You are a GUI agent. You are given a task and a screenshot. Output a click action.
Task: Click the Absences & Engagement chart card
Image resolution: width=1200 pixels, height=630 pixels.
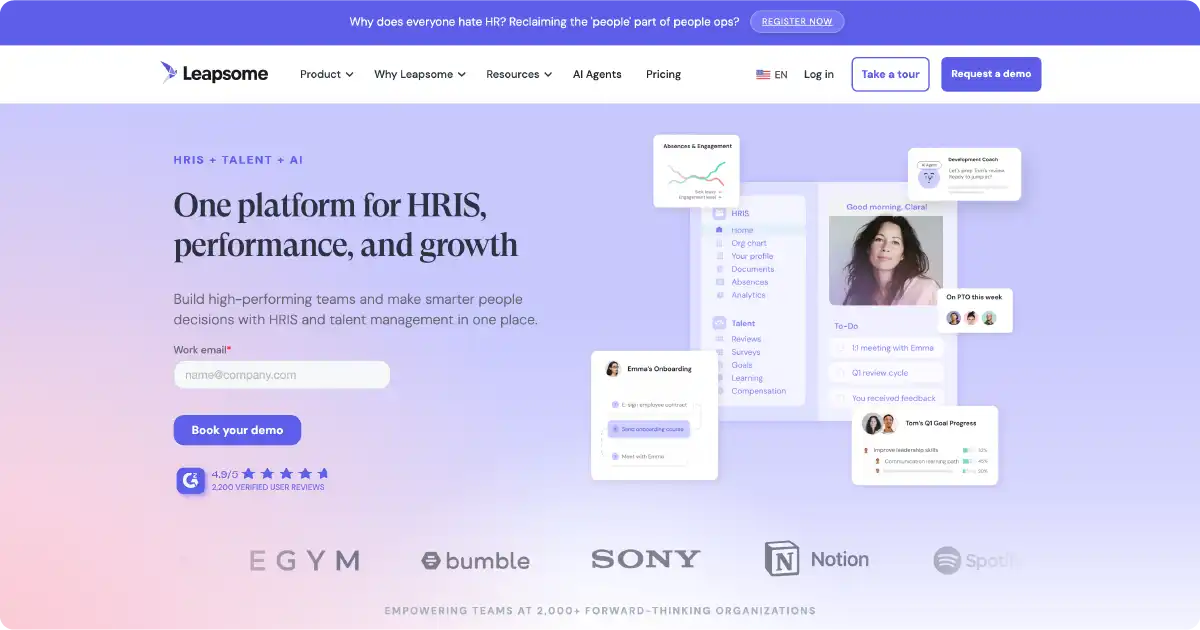(x=697, y=171)
